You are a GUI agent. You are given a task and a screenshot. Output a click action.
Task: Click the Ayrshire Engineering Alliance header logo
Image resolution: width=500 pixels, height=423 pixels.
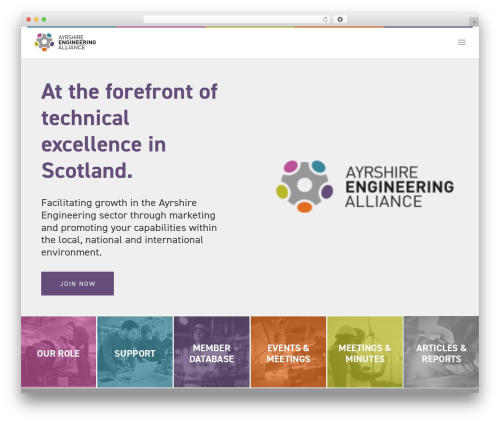[65, 42]
